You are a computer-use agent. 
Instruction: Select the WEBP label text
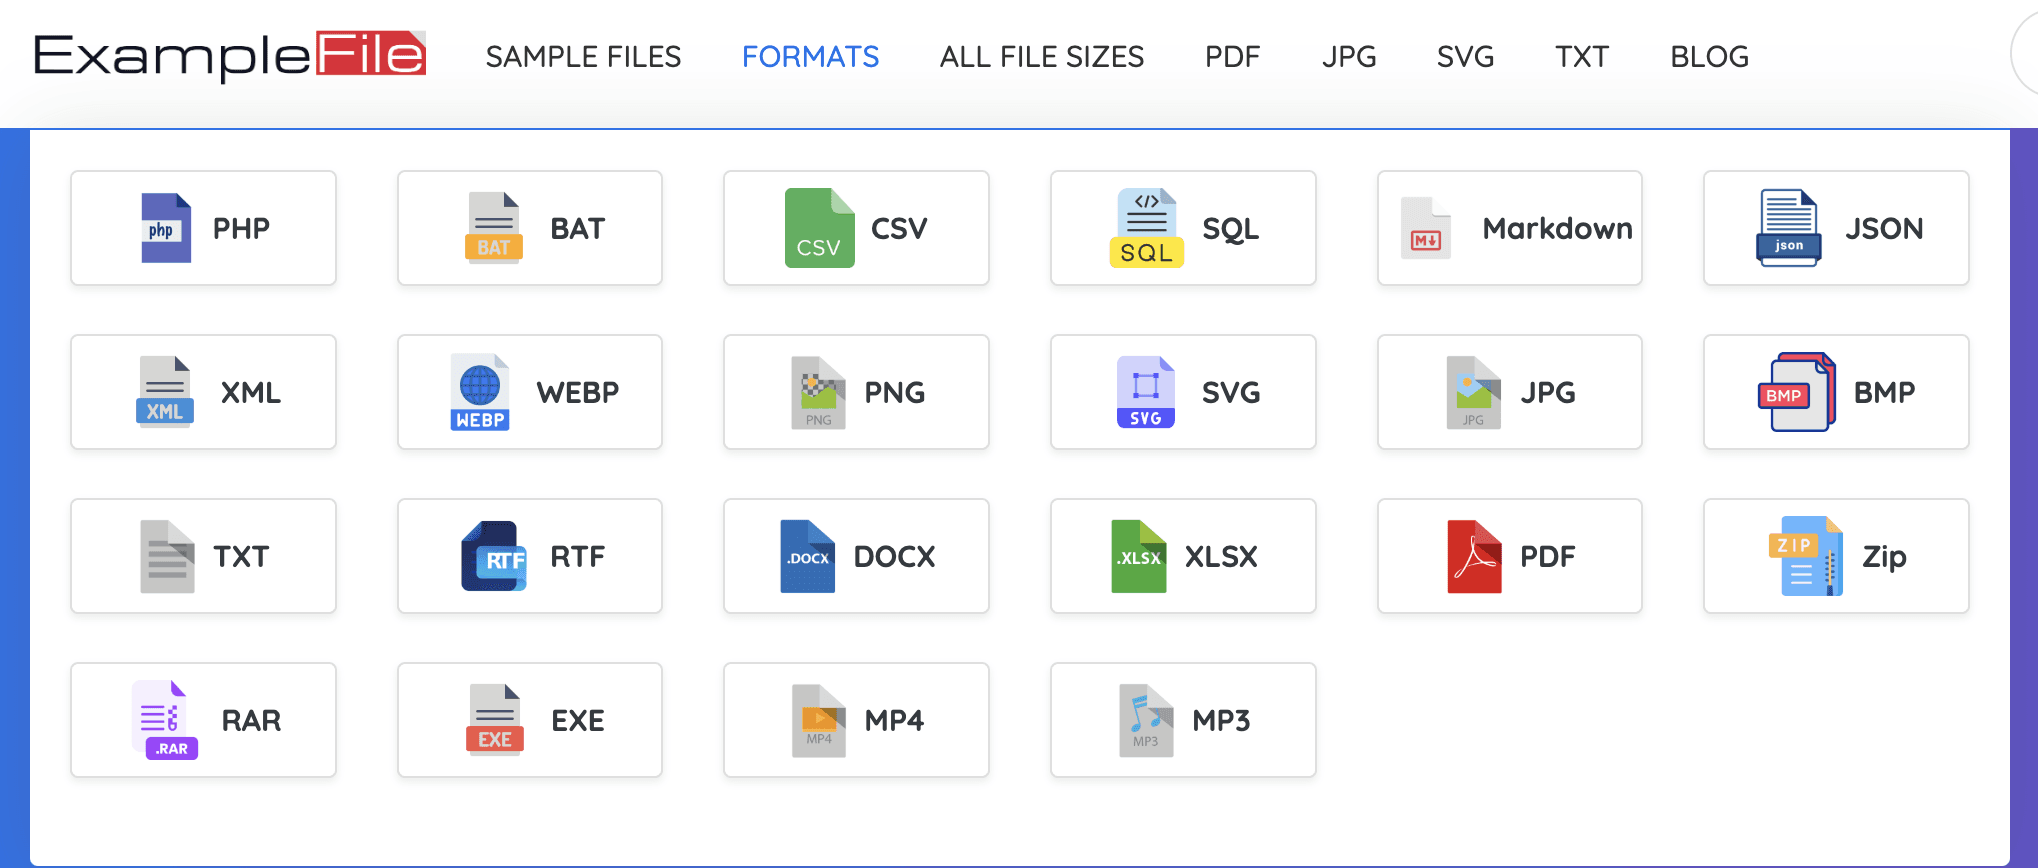578,392
